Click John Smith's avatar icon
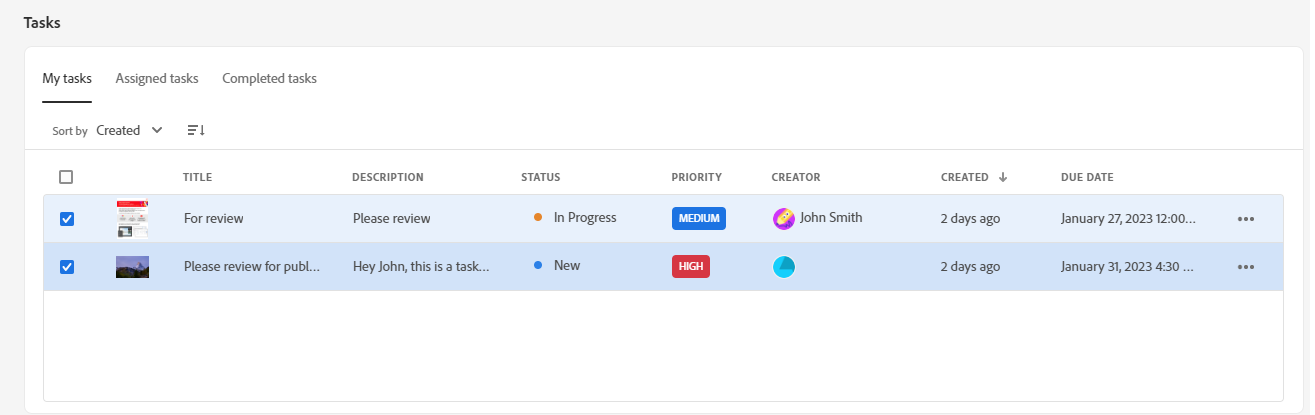 point(784,218)
